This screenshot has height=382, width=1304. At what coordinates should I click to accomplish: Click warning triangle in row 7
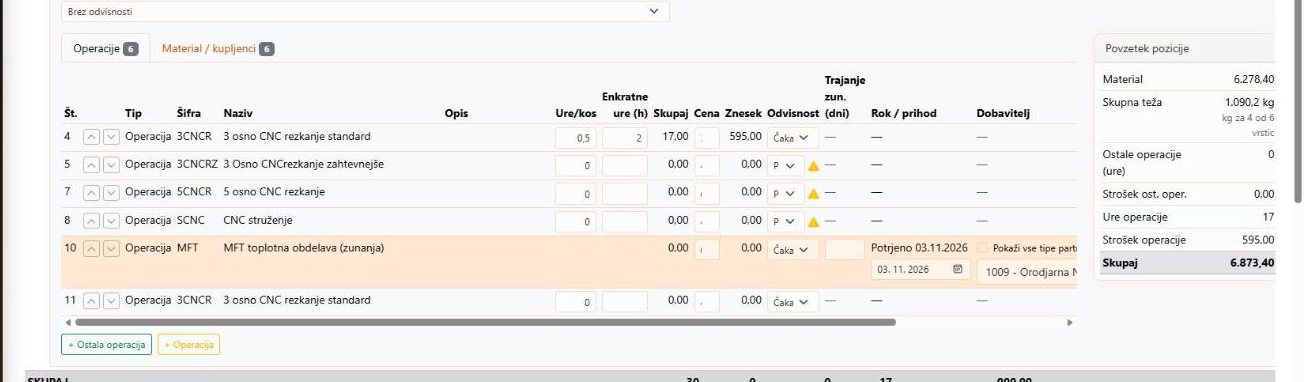(x=813, y=194)
